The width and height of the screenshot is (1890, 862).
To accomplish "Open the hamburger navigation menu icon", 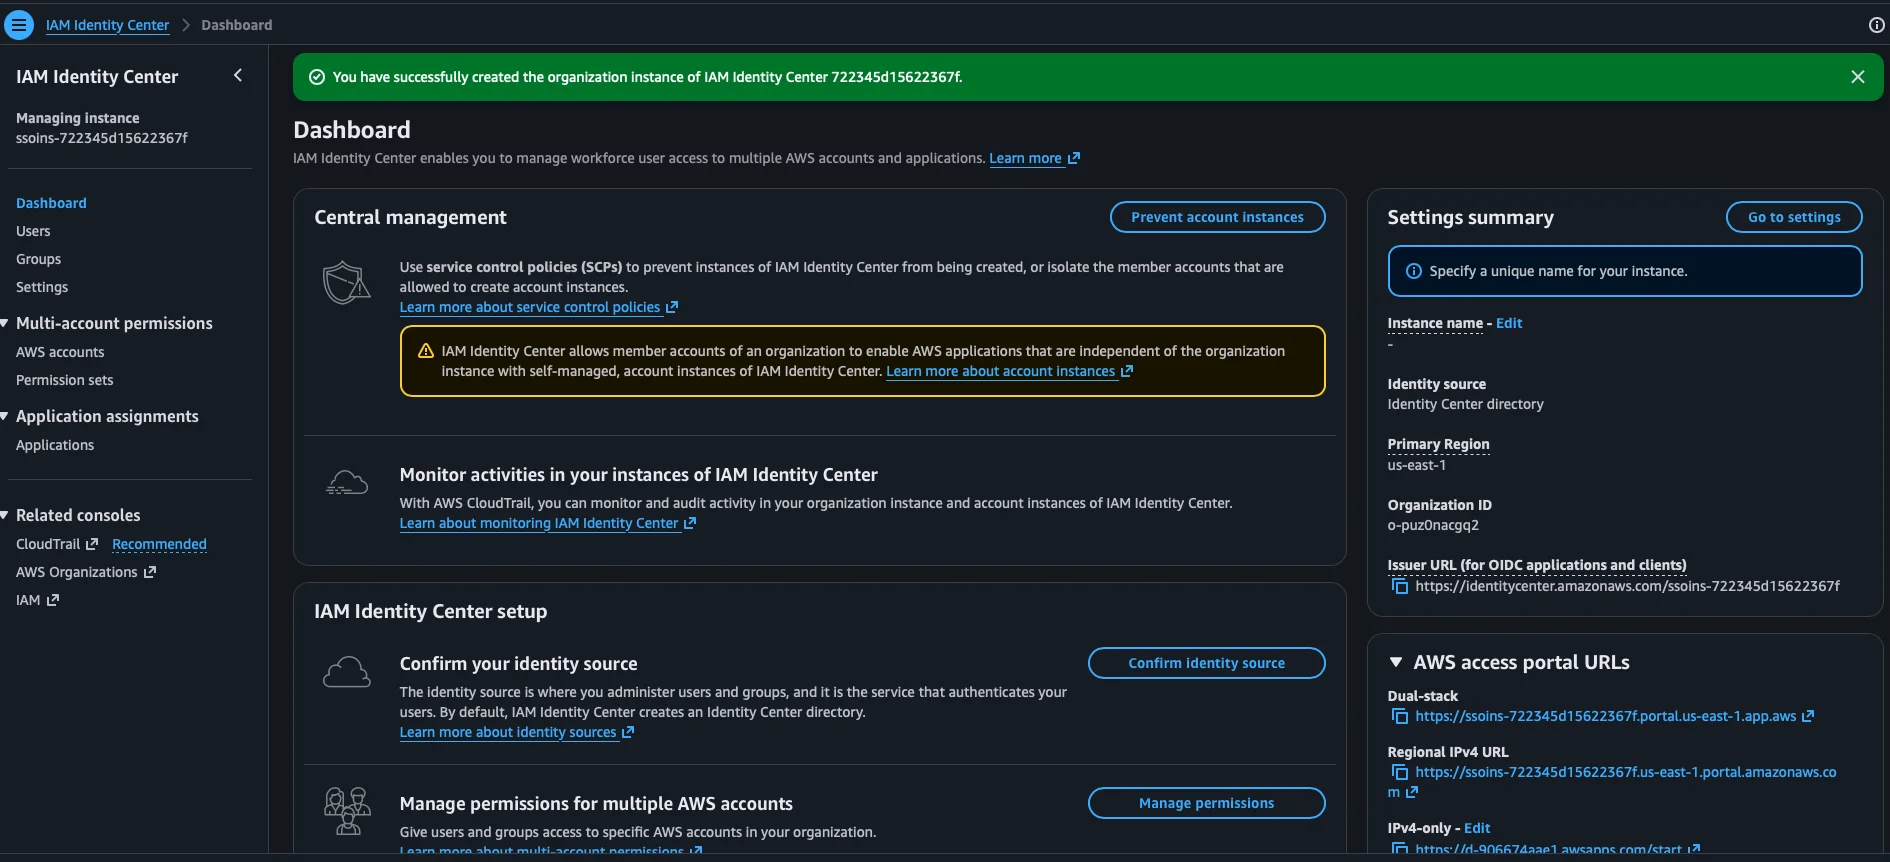I will (x=19, y=25).
